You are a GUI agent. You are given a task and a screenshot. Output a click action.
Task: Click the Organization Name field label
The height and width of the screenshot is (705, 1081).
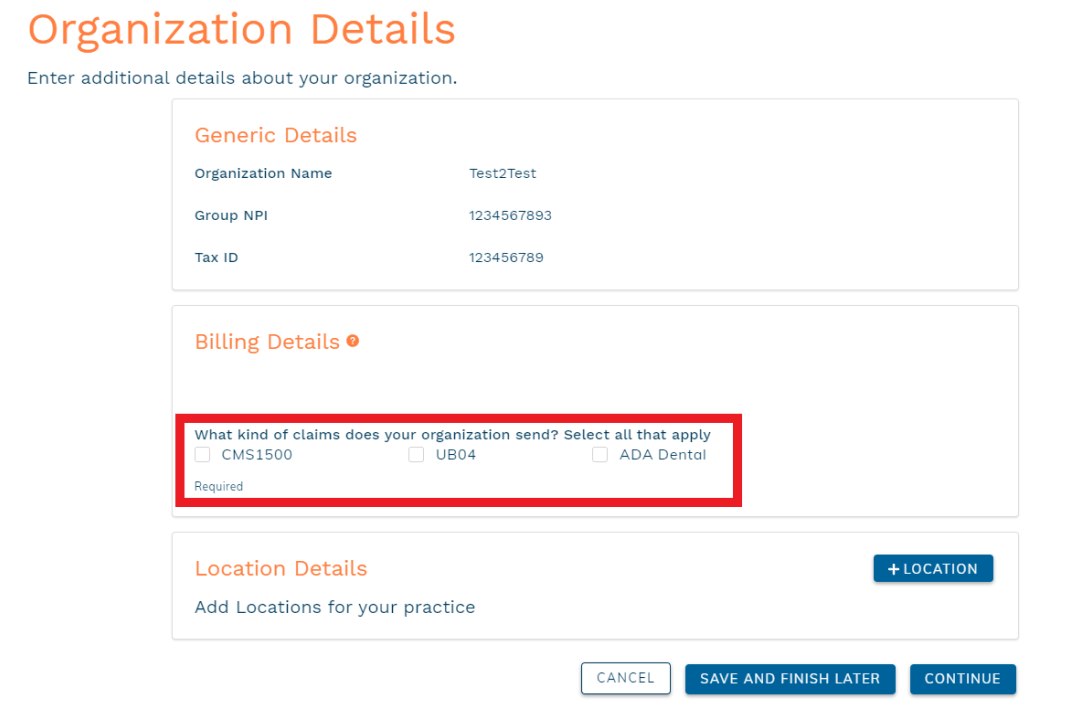tap(263, 173)
